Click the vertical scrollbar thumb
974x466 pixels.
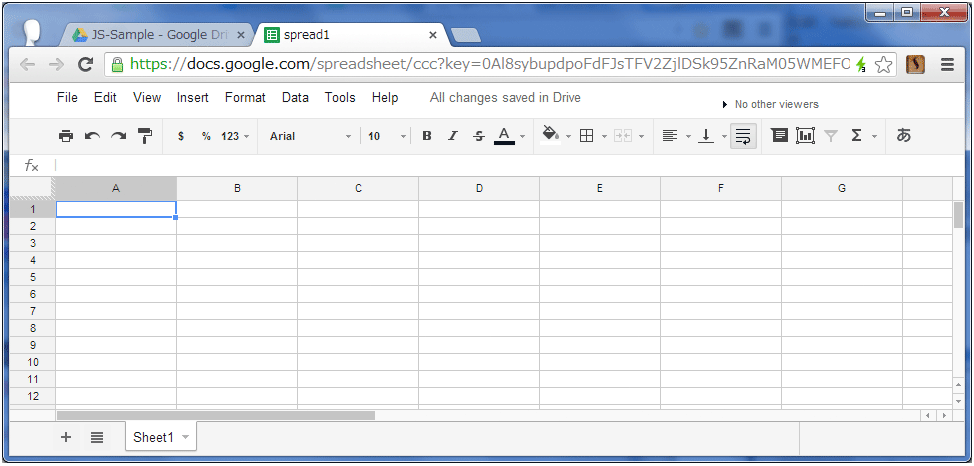coord(958,214)
